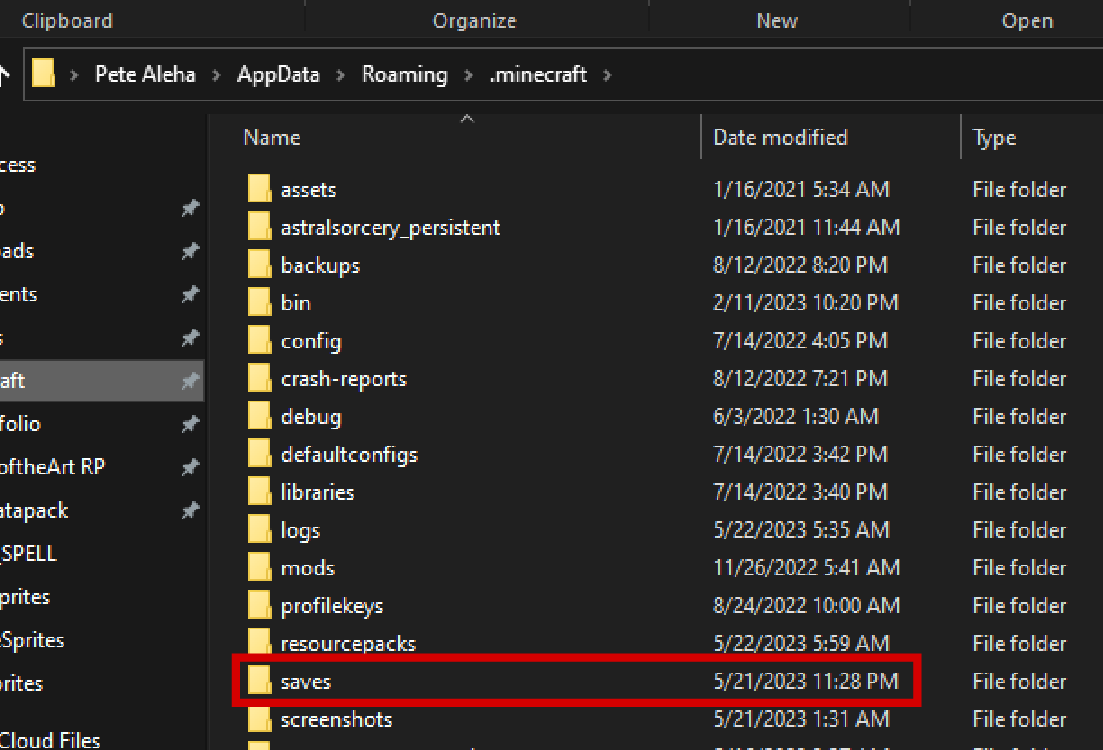Expand chevron after AppData in breadcrumb
Viewport: 1103px width, 750px height.
coord(340,75)
